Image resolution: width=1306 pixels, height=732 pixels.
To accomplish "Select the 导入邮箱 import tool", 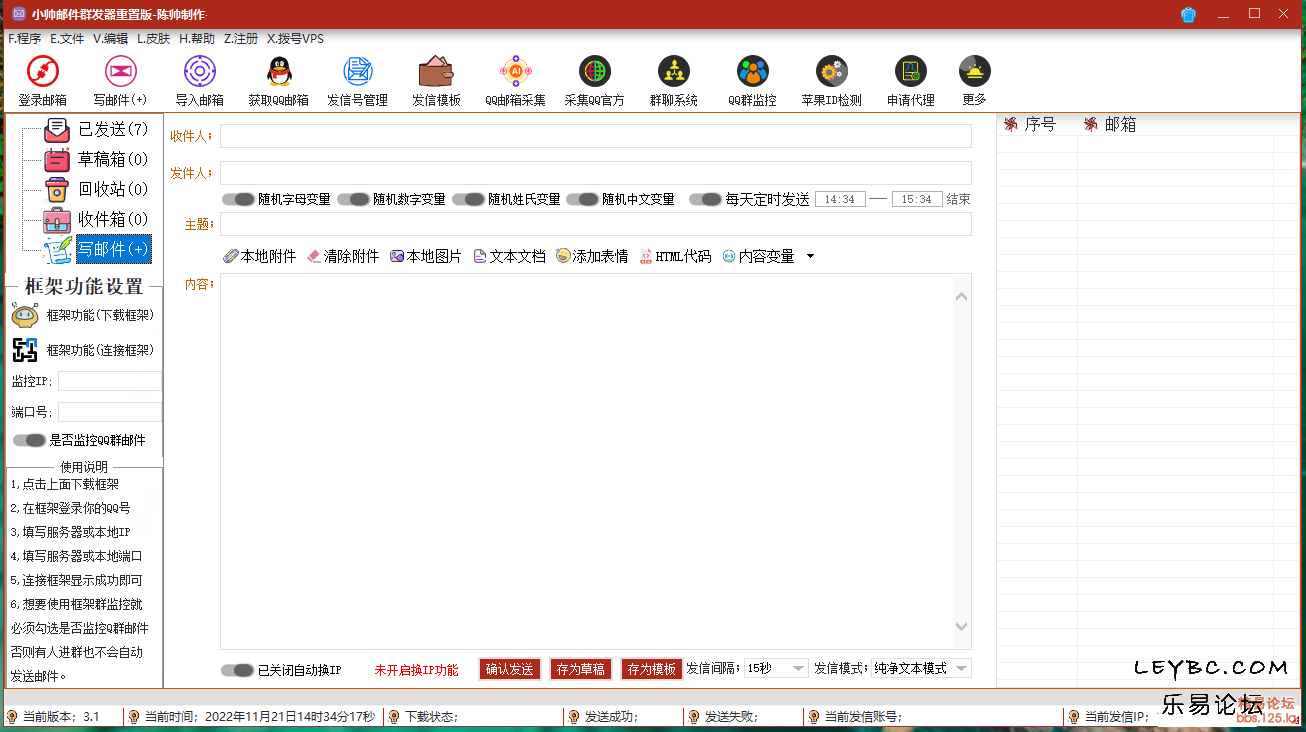I will click(199, 79).
